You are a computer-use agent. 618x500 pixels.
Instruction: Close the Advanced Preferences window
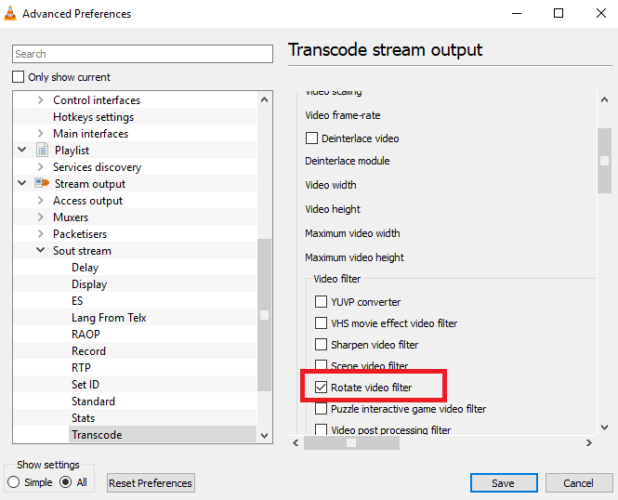coord(601,13)
